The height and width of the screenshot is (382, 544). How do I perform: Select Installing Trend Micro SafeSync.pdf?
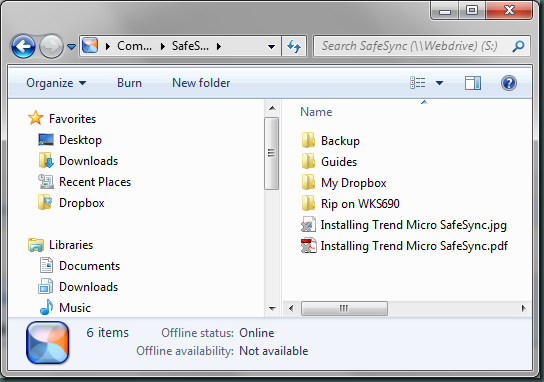click(414, 246)
